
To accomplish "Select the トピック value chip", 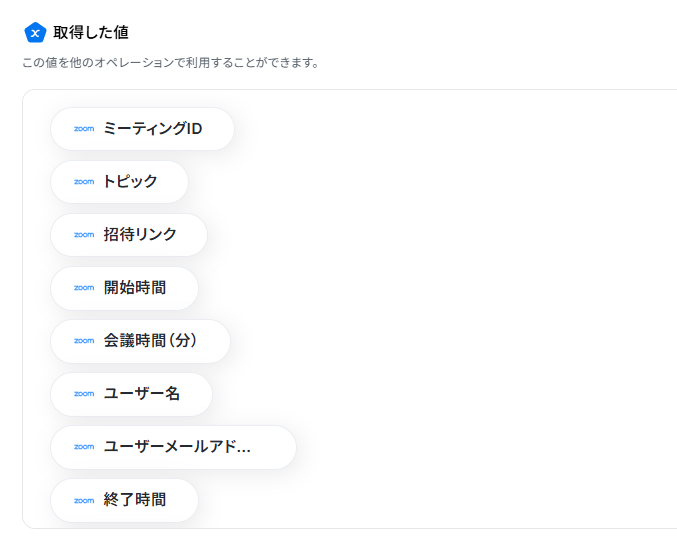I will [x=120, y=182].
